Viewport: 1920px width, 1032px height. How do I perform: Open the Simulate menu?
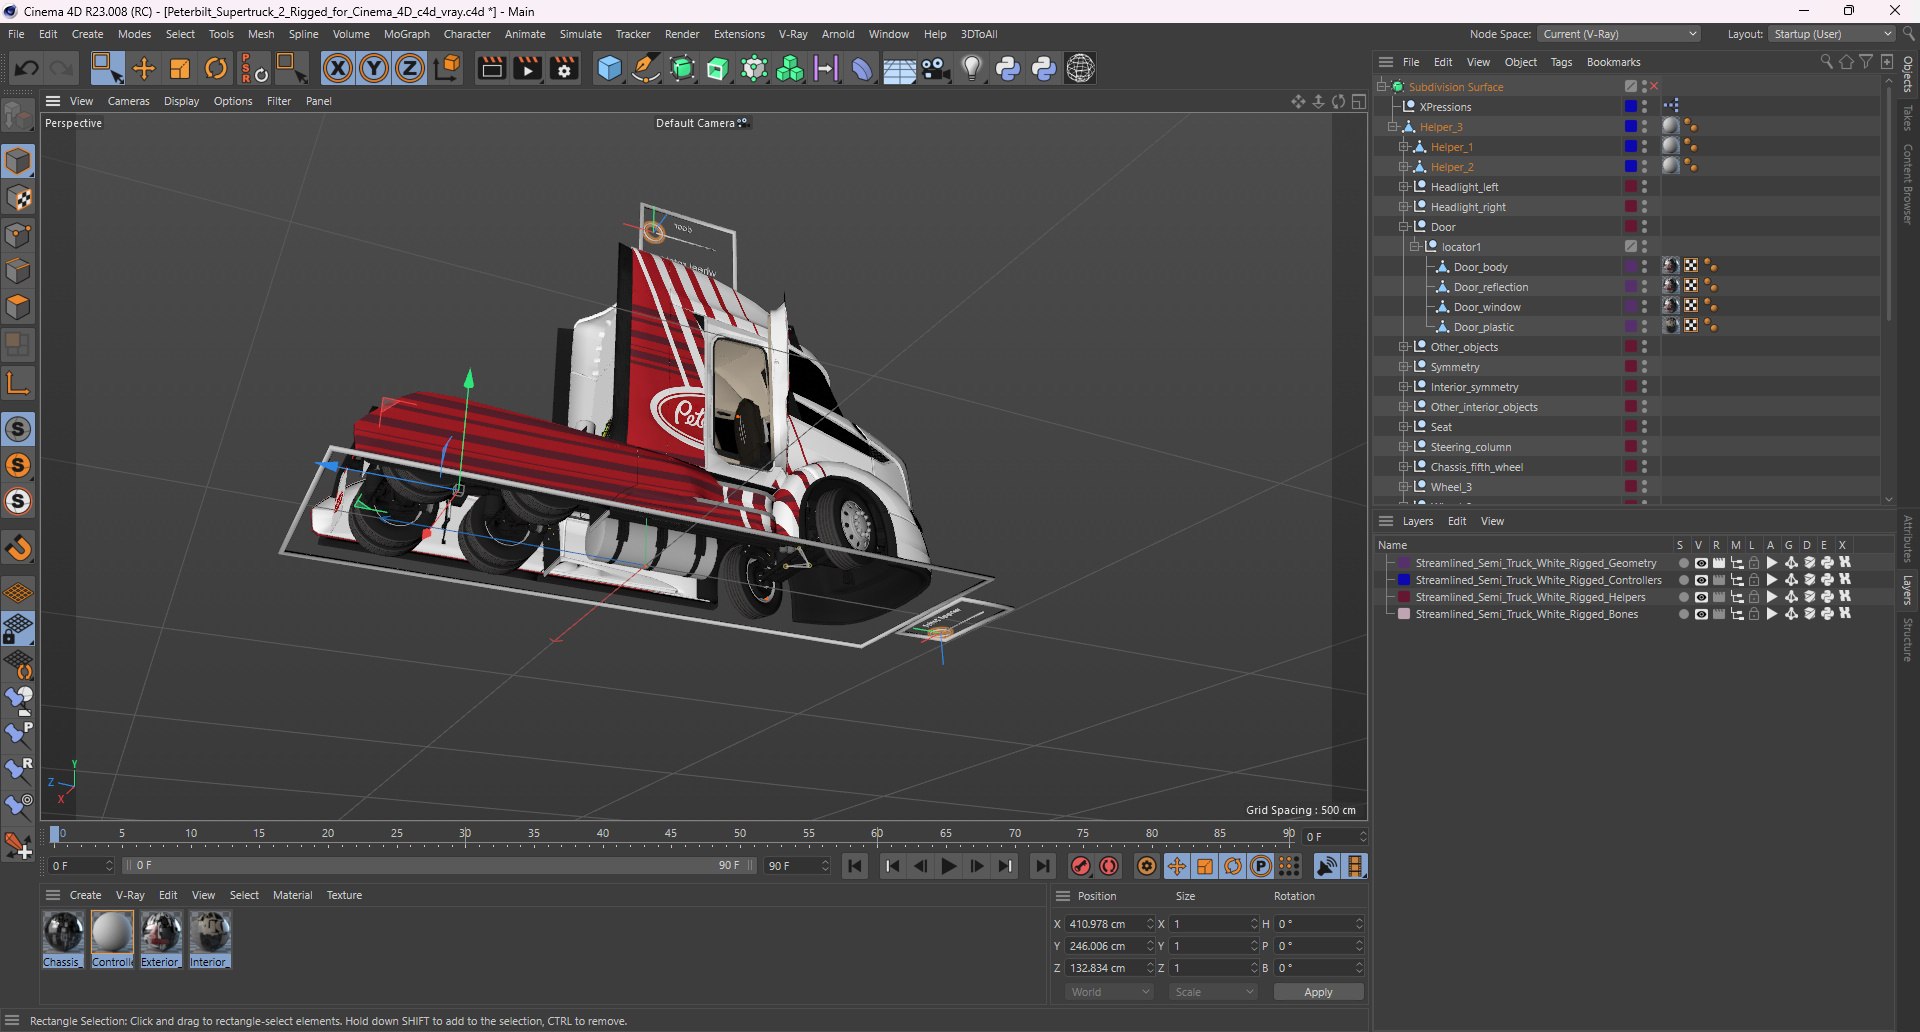click(x=580, y=34)
